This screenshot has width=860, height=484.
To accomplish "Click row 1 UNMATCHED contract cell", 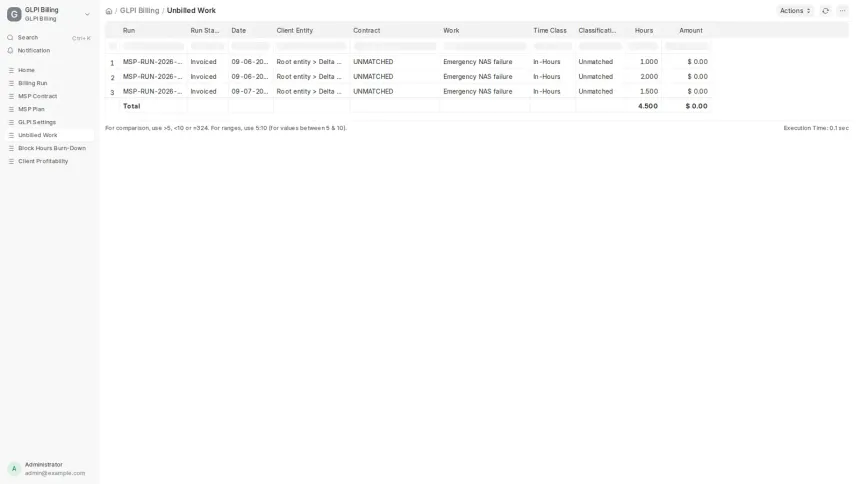I will [x=394, y=62].
